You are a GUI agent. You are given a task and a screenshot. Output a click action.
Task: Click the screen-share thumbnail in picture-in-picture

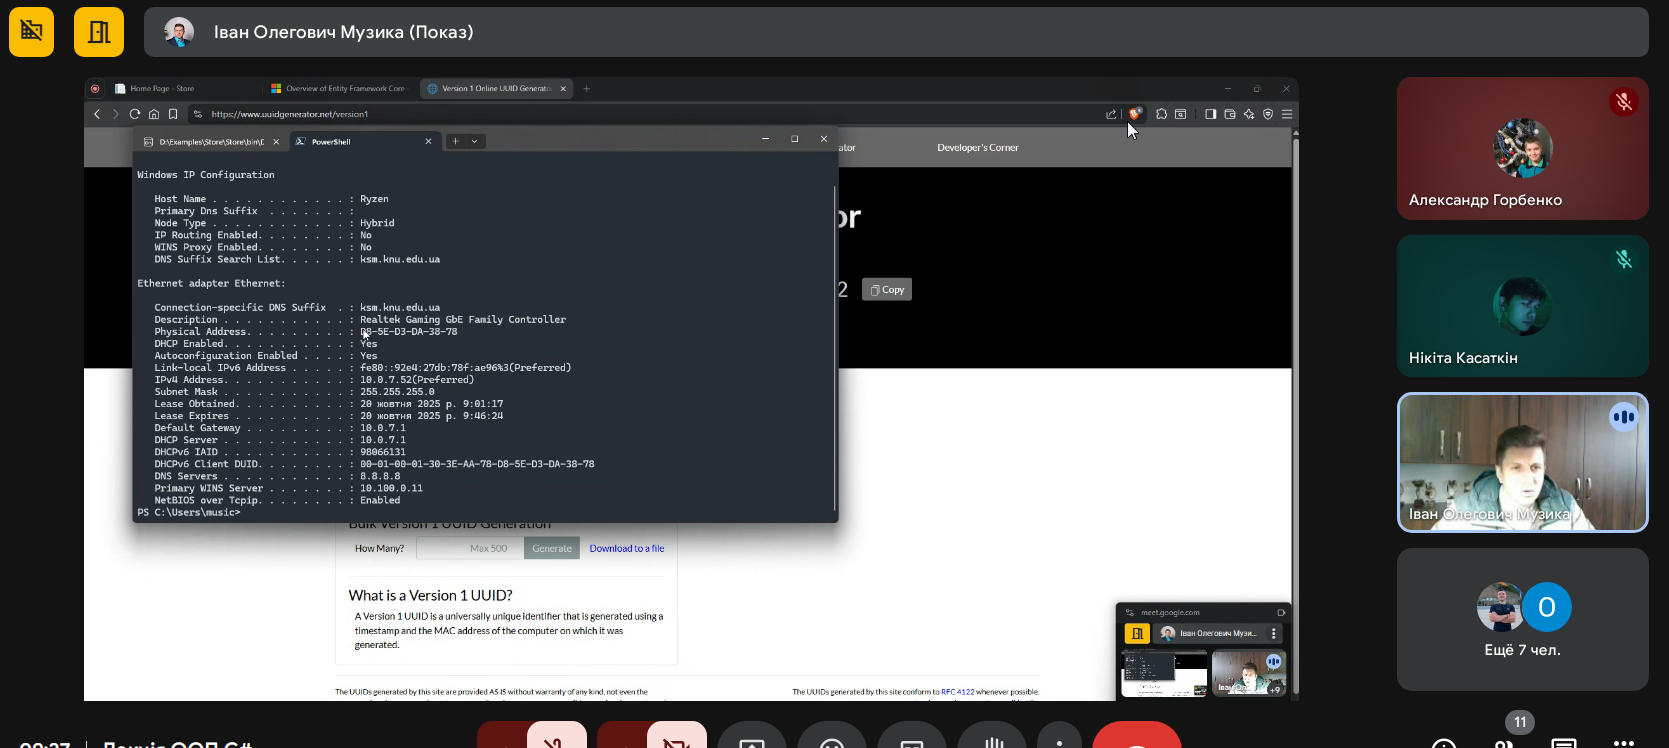click(1164, 673)
